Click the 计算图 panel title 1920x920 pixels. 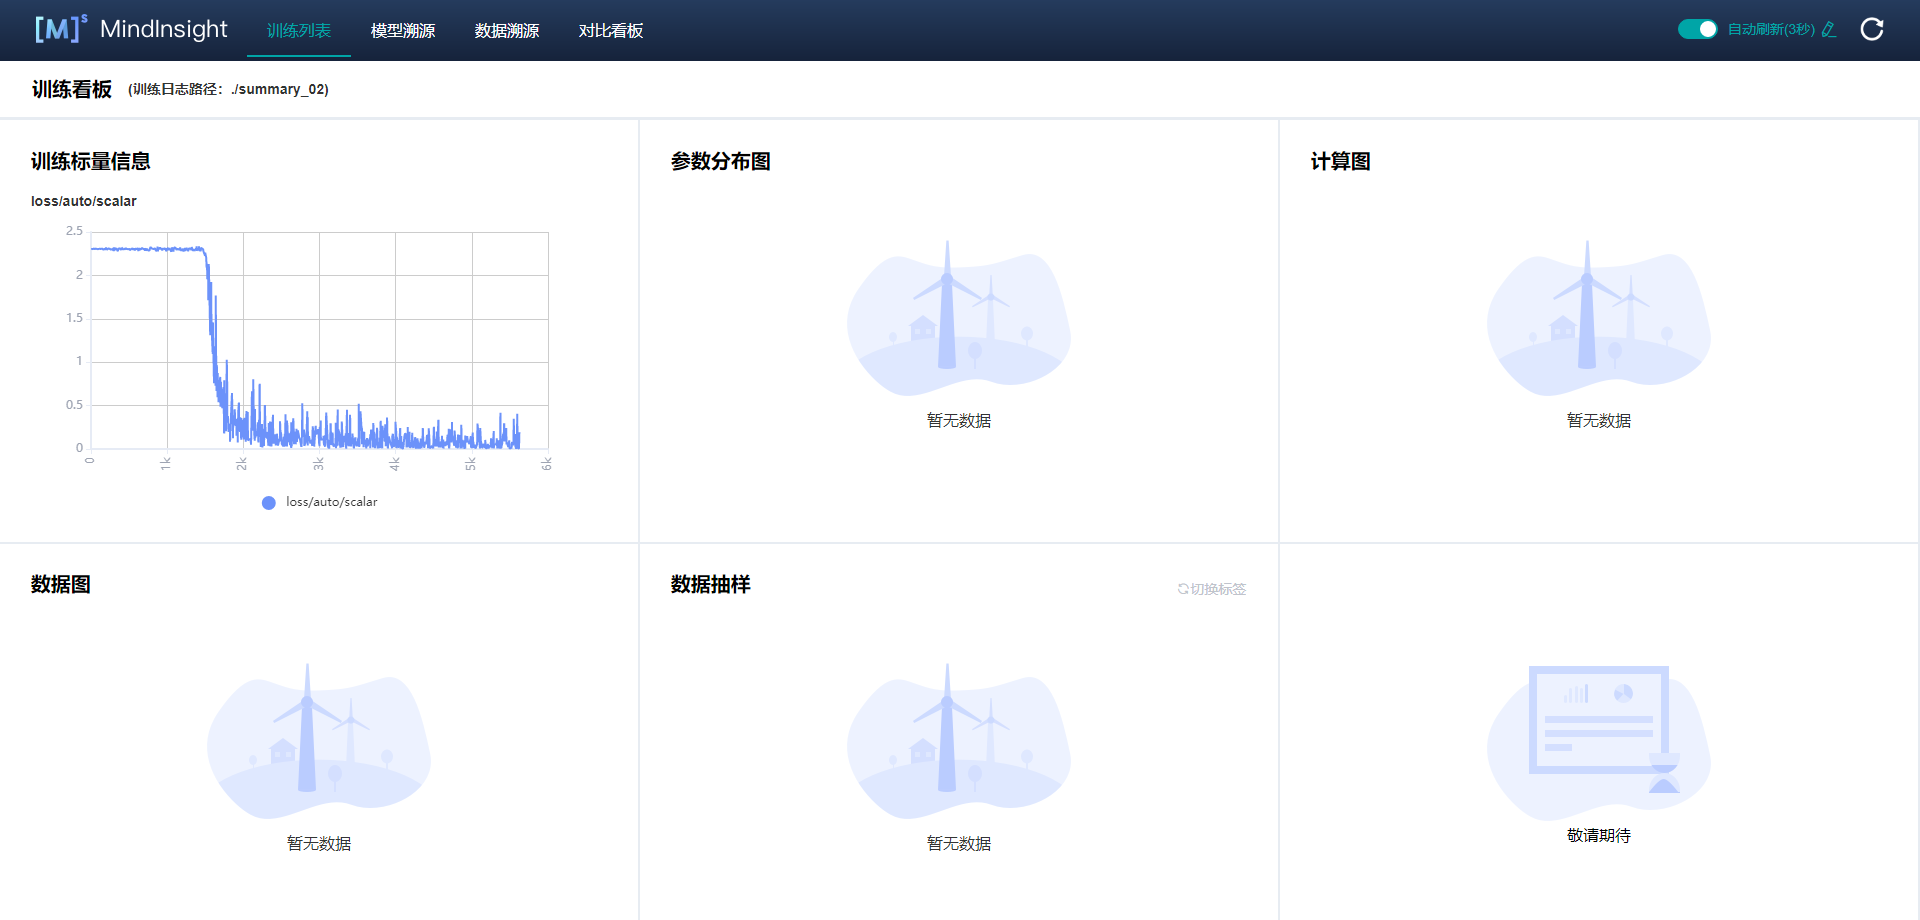coord(1341,161)
